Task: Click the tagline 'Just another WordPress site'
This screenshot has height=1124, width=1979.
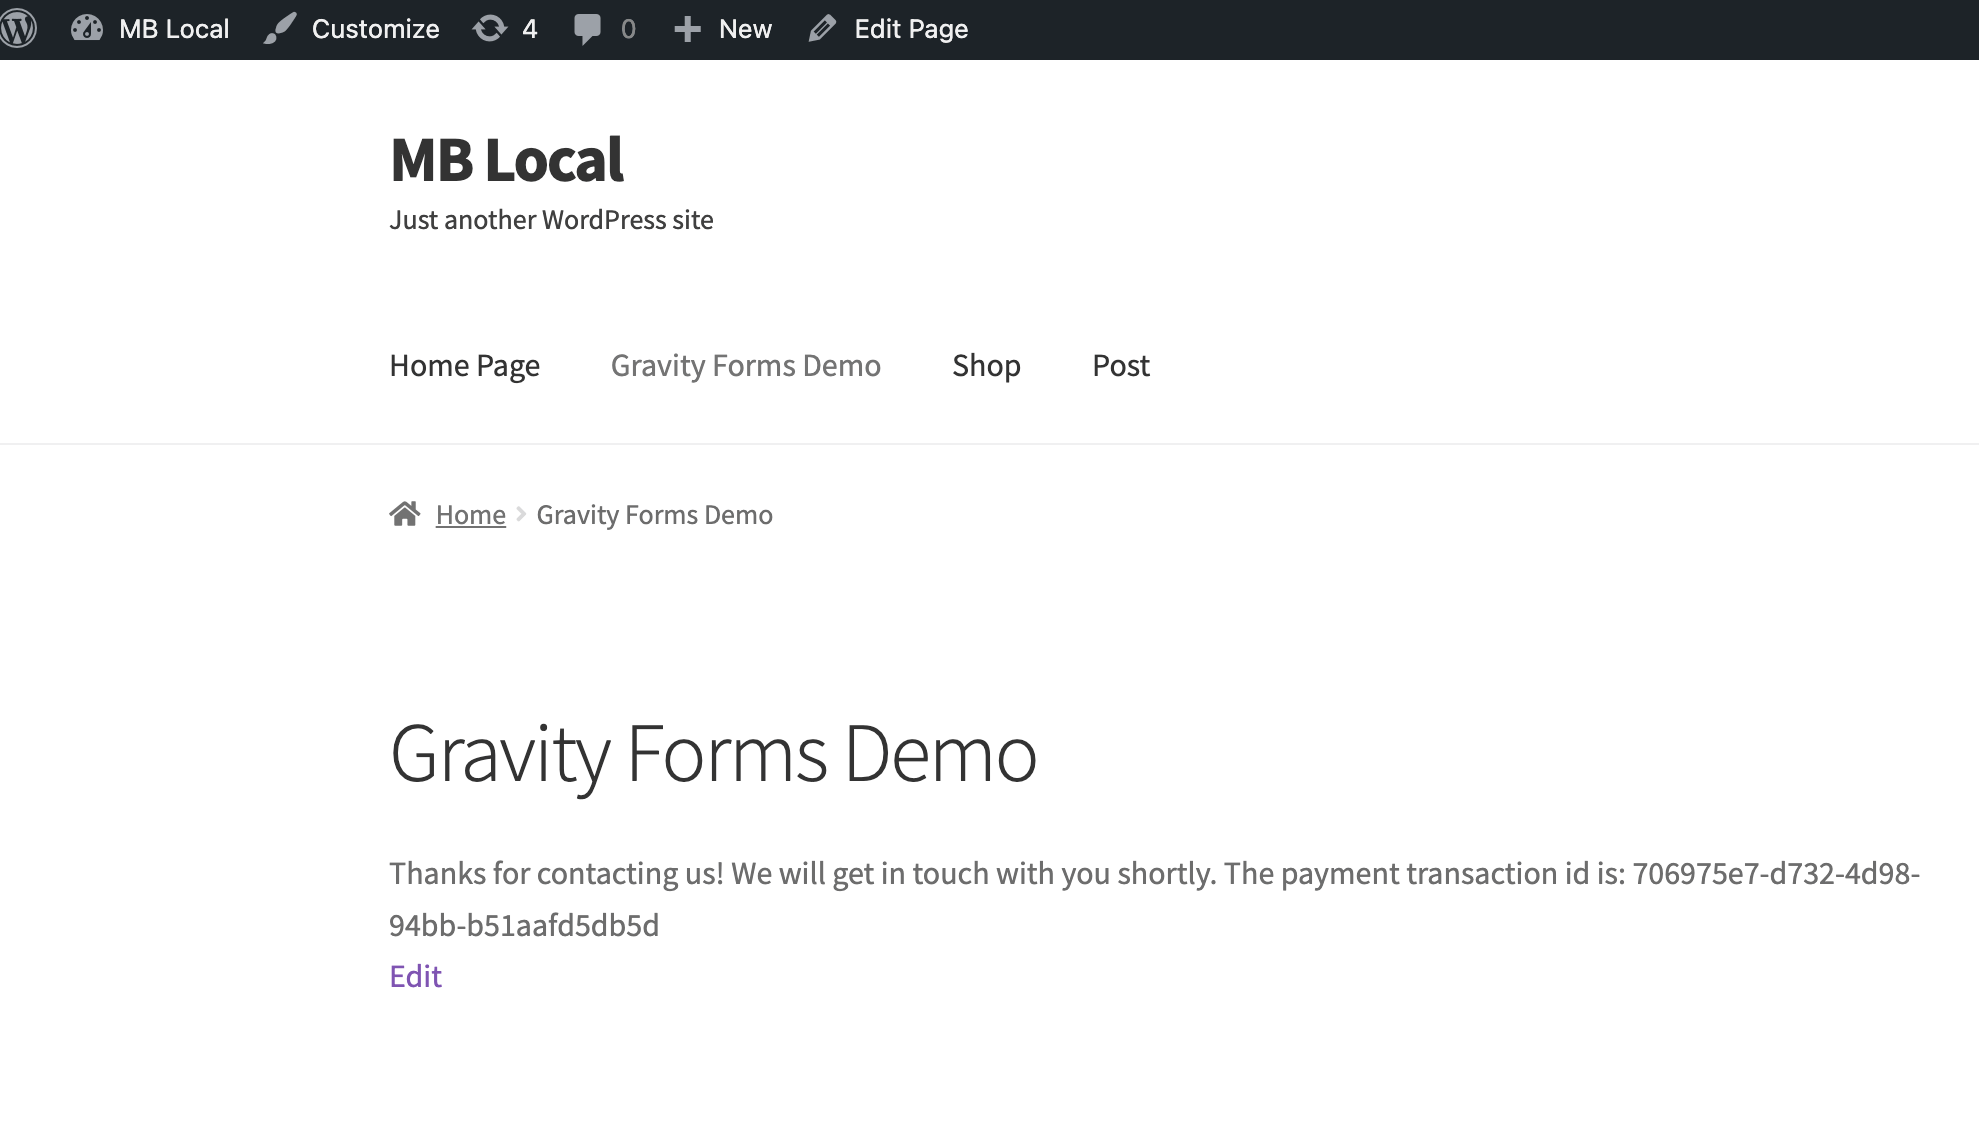Action: tap(551, 220)
